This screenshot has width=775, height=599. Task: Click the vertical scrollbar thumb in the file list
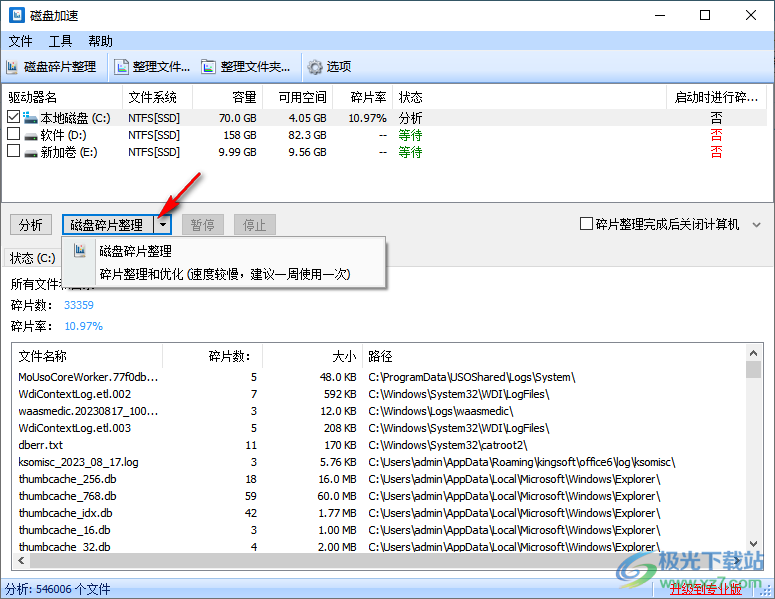pyautogui.click(x=753, y=370)
